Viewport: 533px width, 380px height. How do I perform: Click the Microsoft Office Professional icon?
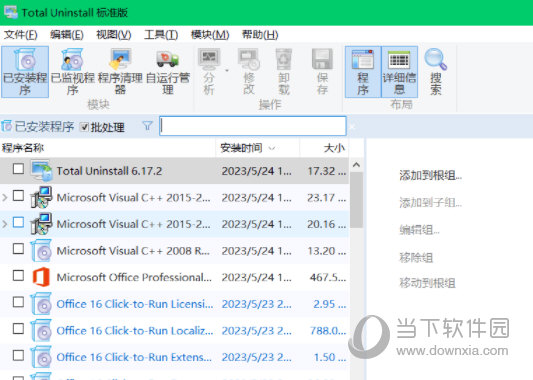[x=41, y=277]
